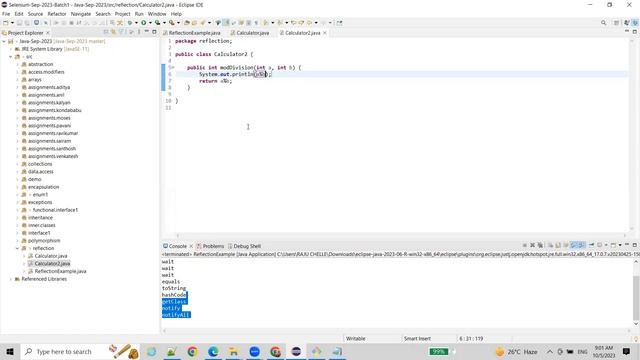The width and height of the screenshot is (640, 360).
Task: Run the program with green Run icon
Action: [144, 23]
